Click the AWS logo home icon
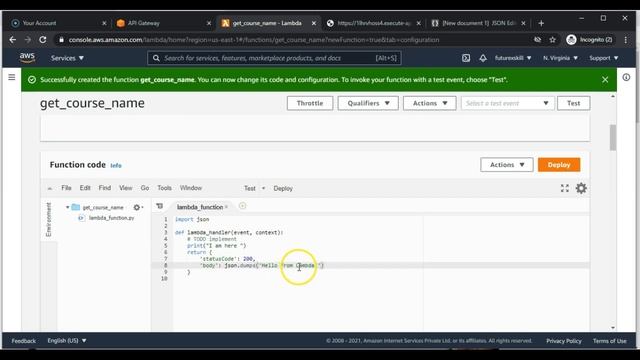640x360 pixels. [x=27, y=58]
